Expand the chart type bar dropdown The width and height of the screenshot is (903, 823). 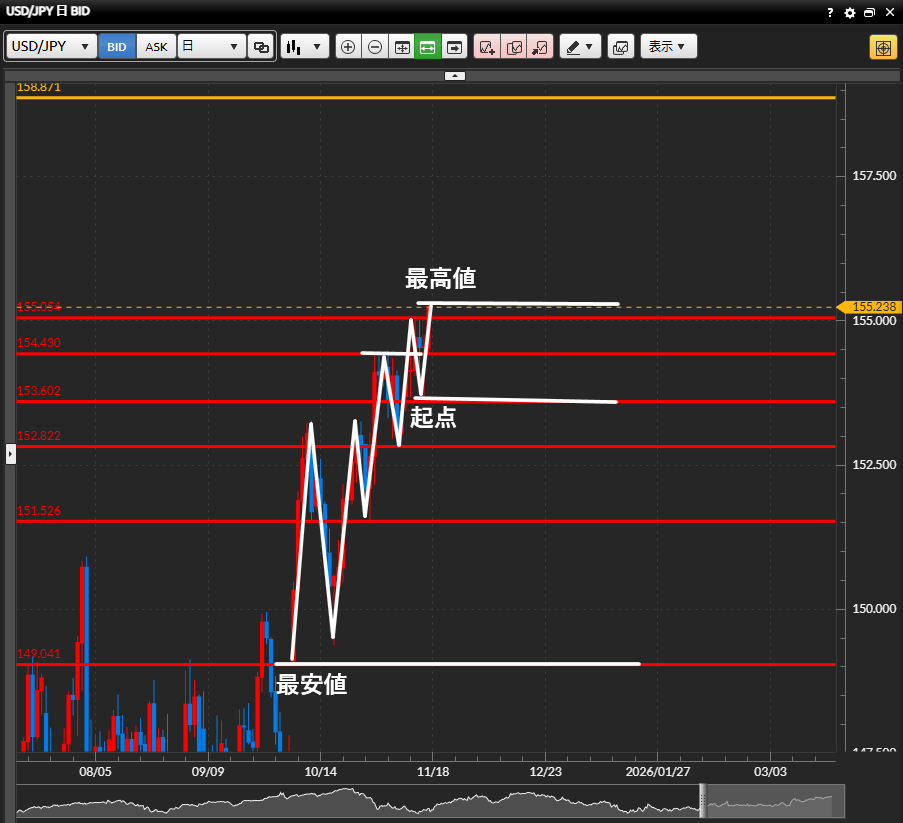pyautogui.click(x=305, y=47)
